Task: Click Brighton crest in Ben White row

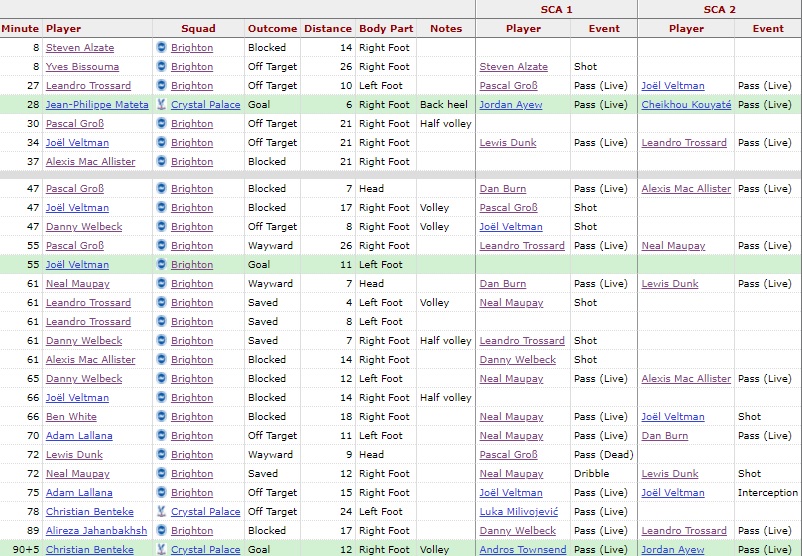Action: pos(161,416)
